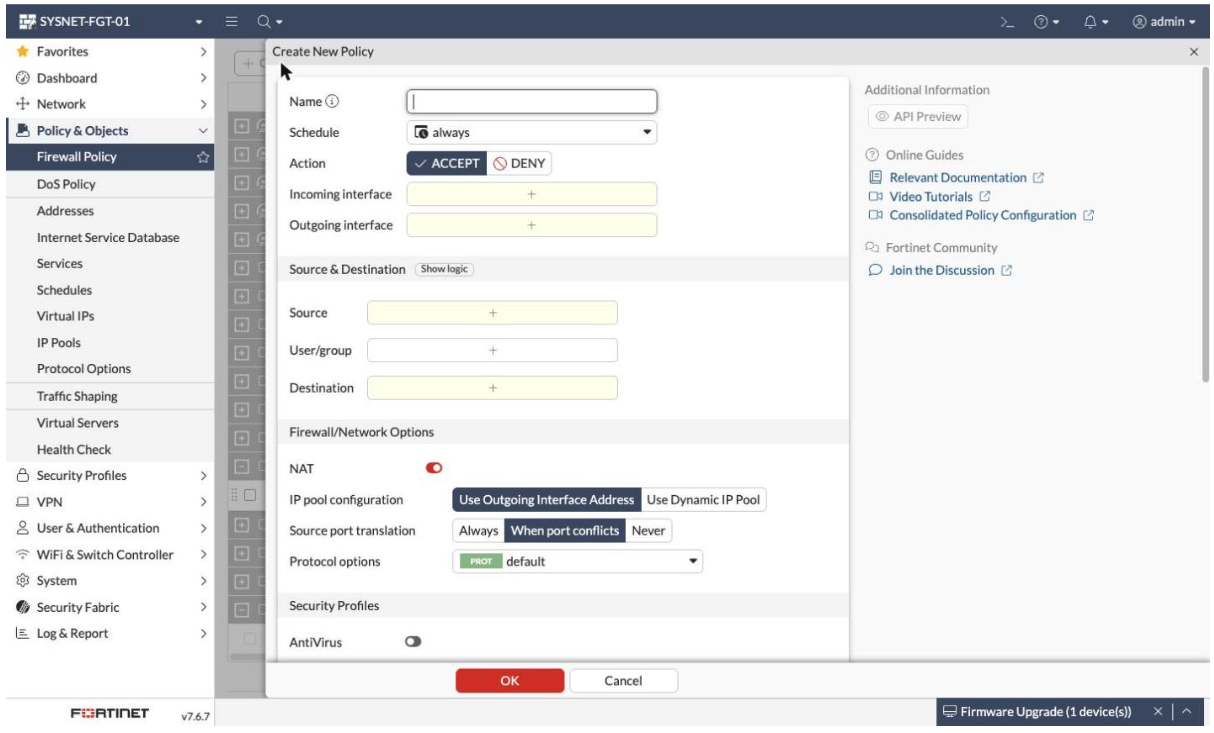Close the Create New Policy panel
Viewport: 1214px width, 733px height.
(1195, 51)
